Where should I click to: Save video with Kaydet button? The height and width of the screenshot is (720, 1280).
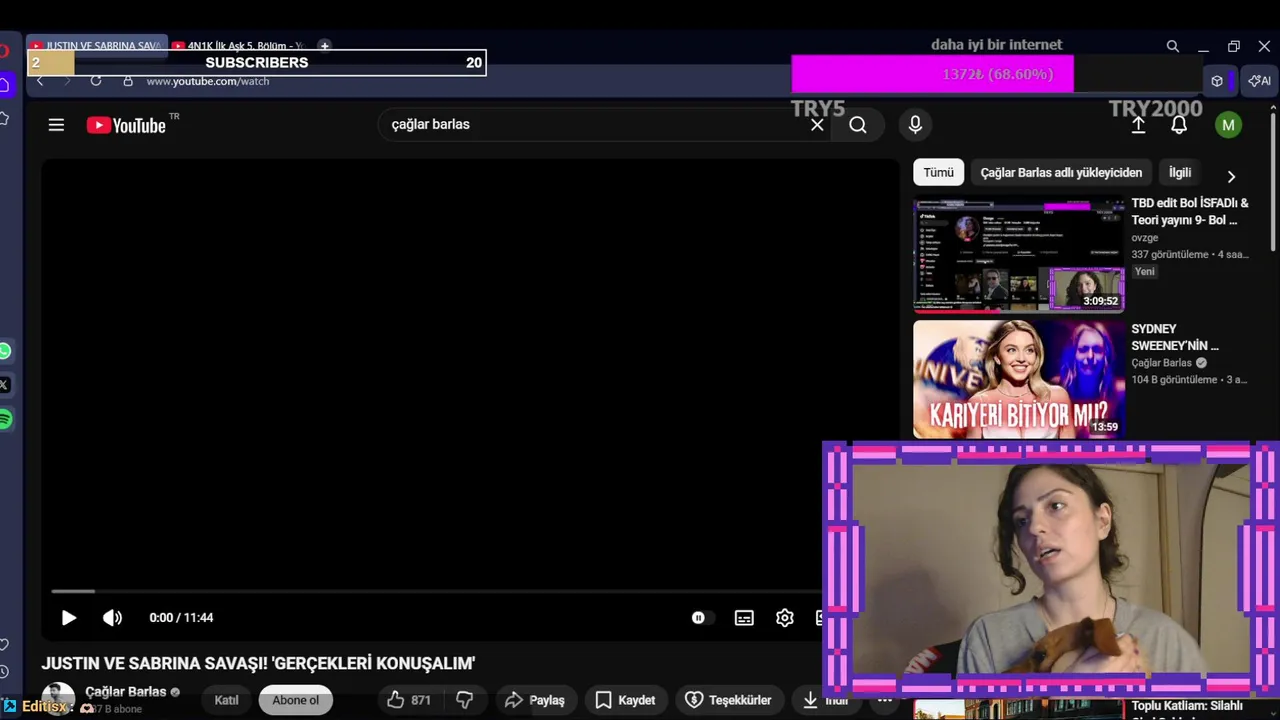[x=626, y=700]
